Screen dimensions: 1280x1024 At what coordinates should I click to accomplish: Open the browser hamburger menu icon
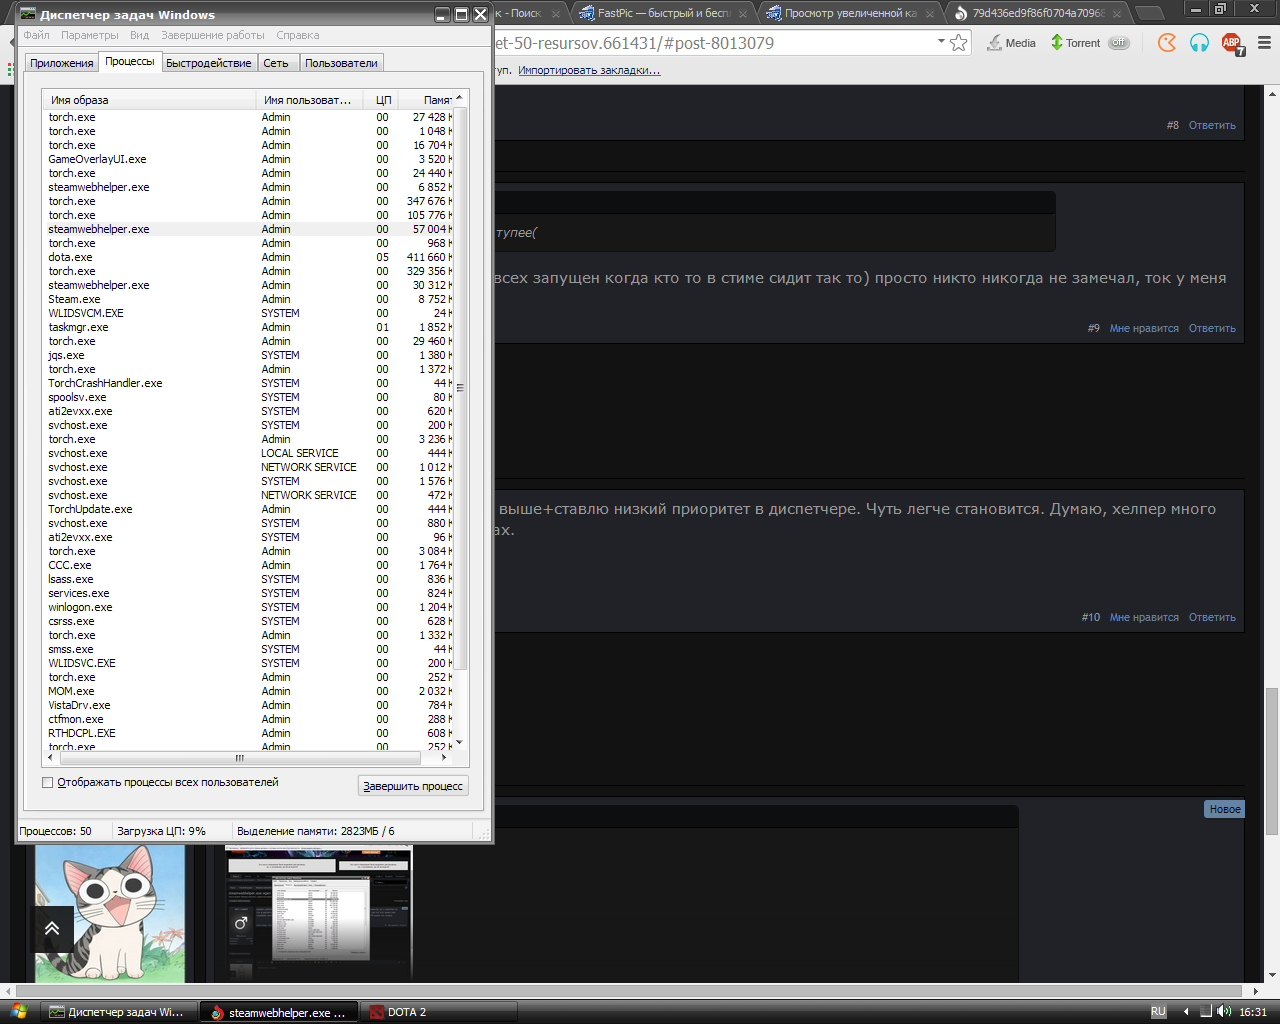pyautogui.click(x=1264, y=43)
